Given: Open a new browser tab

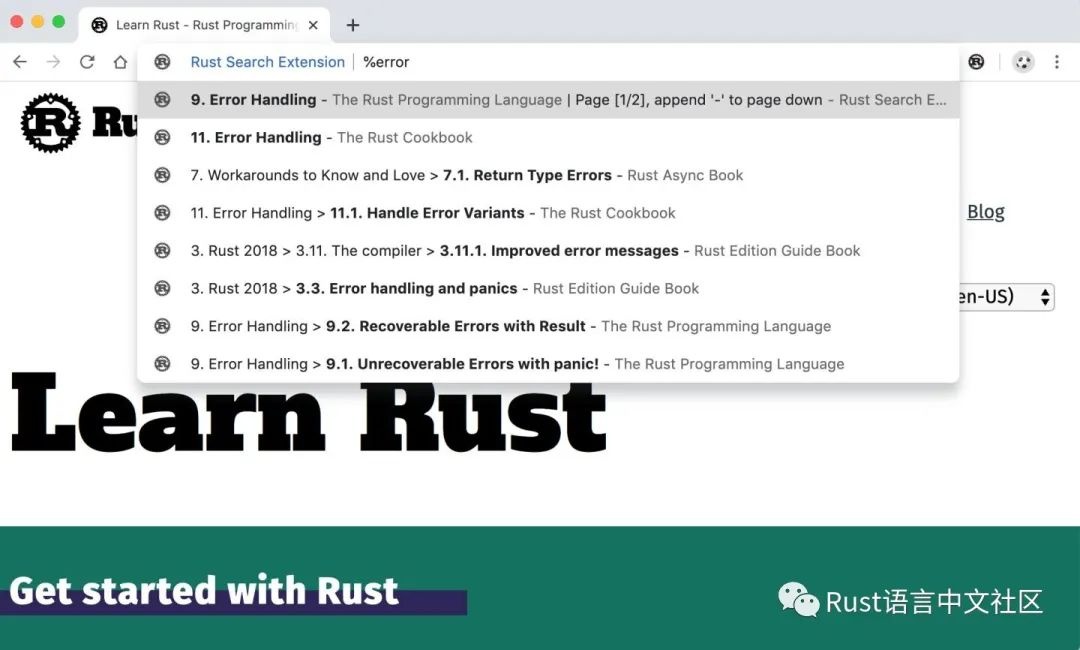Looking at the screenshot, I should (353, 25).
